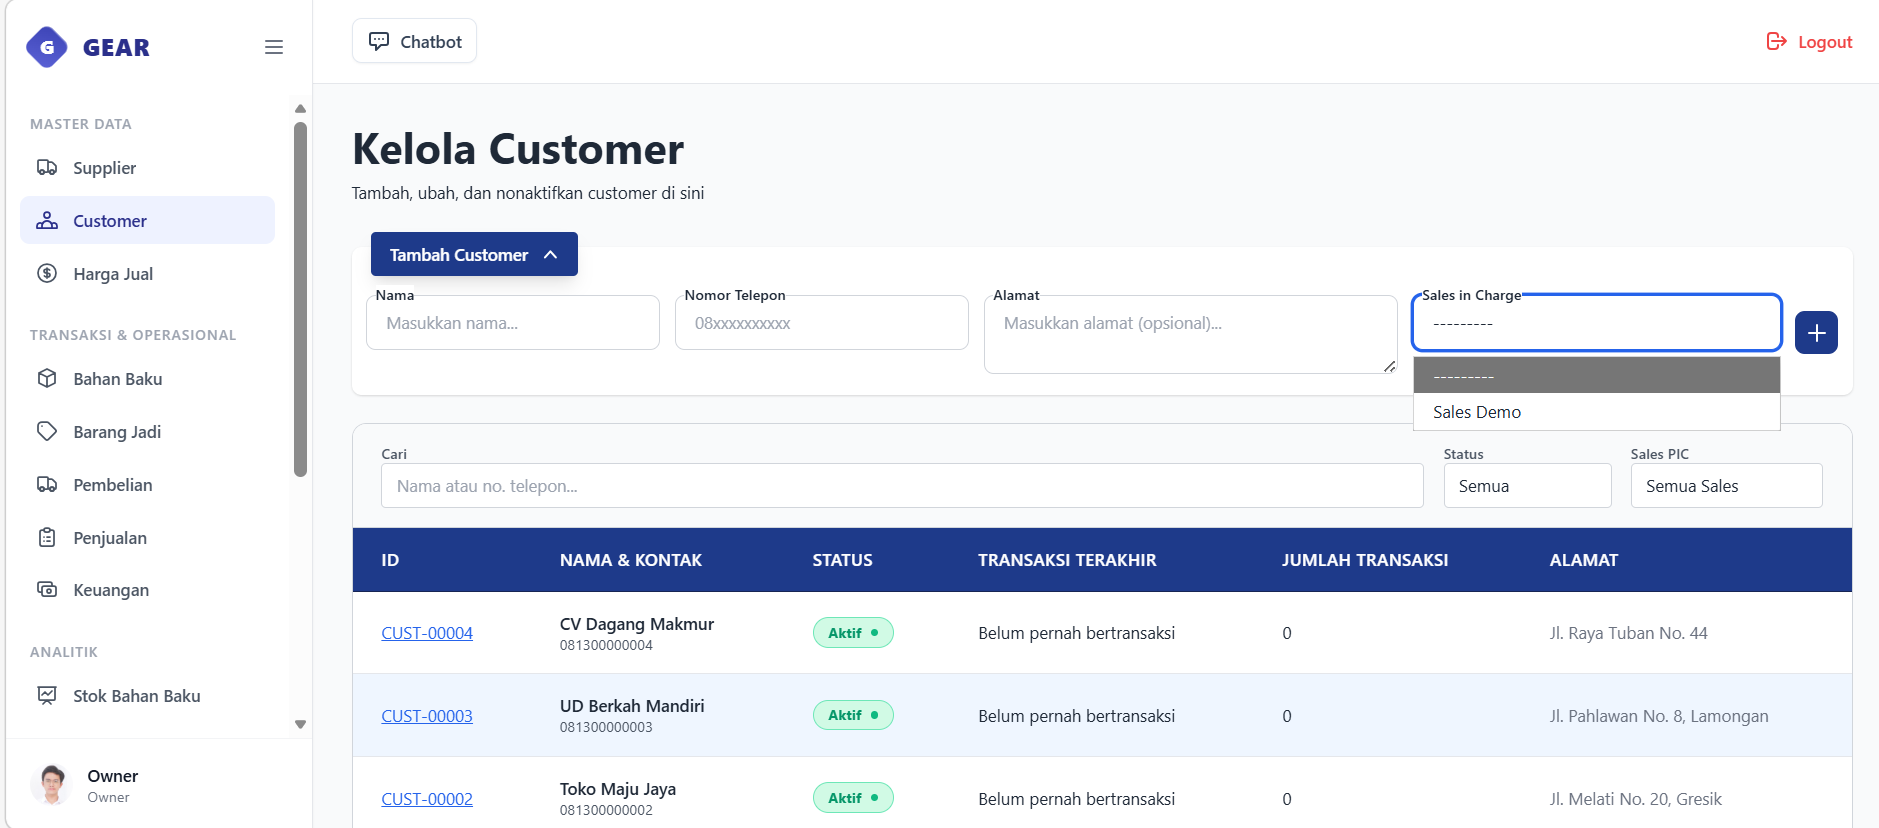Click Aktif badge for UD Berkah Mandiri
Screen dimensions: 1879x828
click(853, 715)
